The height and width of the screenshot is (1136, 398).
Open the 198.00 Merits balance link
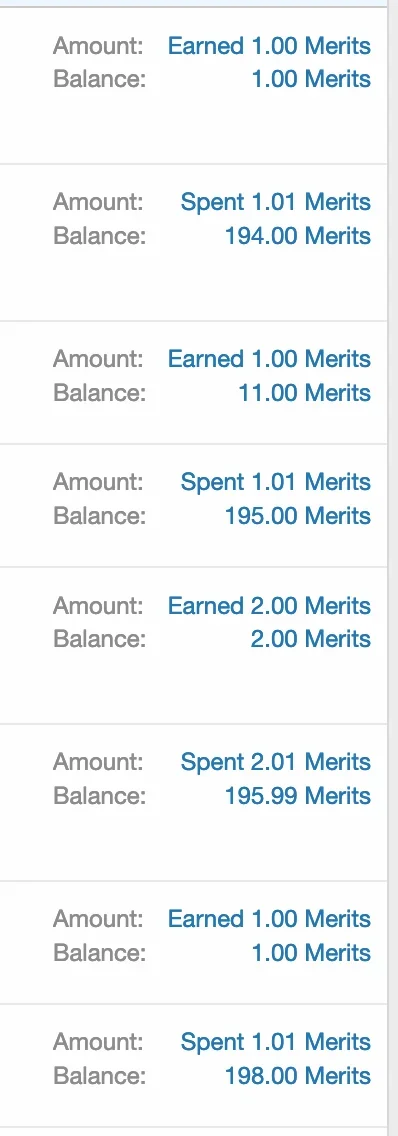[x=298, y=1077]
